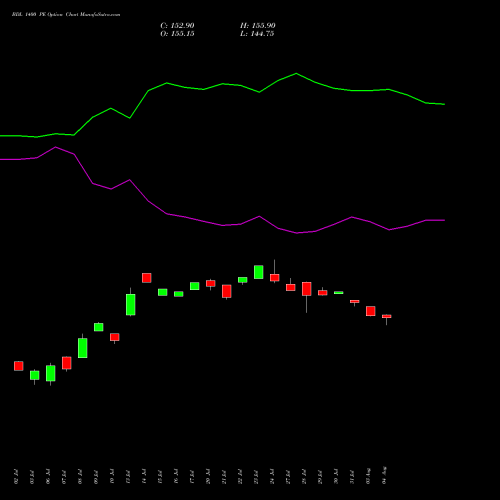The image size is (500, 500).
Task: Click the close price value C: 152.90
Action: (x=177, y=26)
